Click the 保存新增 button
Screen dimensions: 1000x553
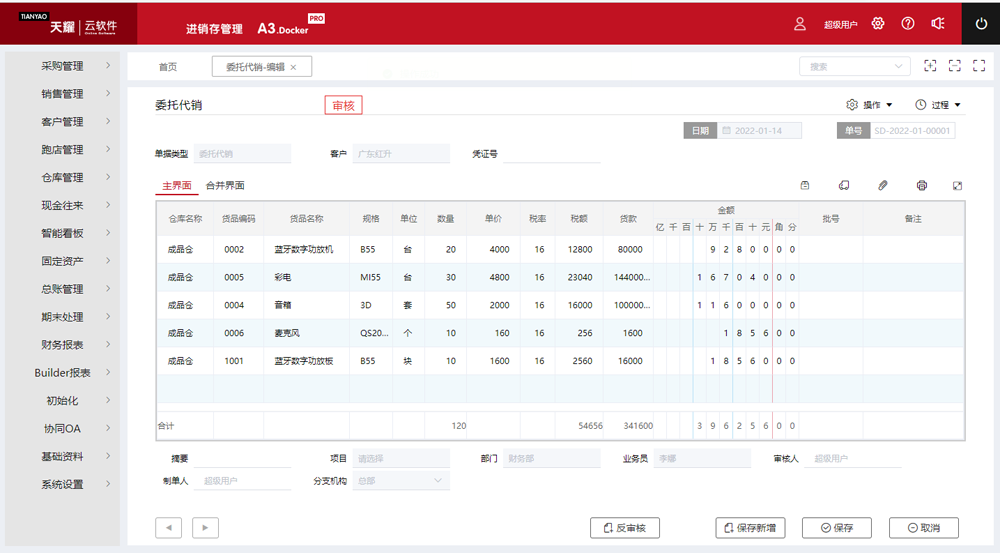pos(751,528)
